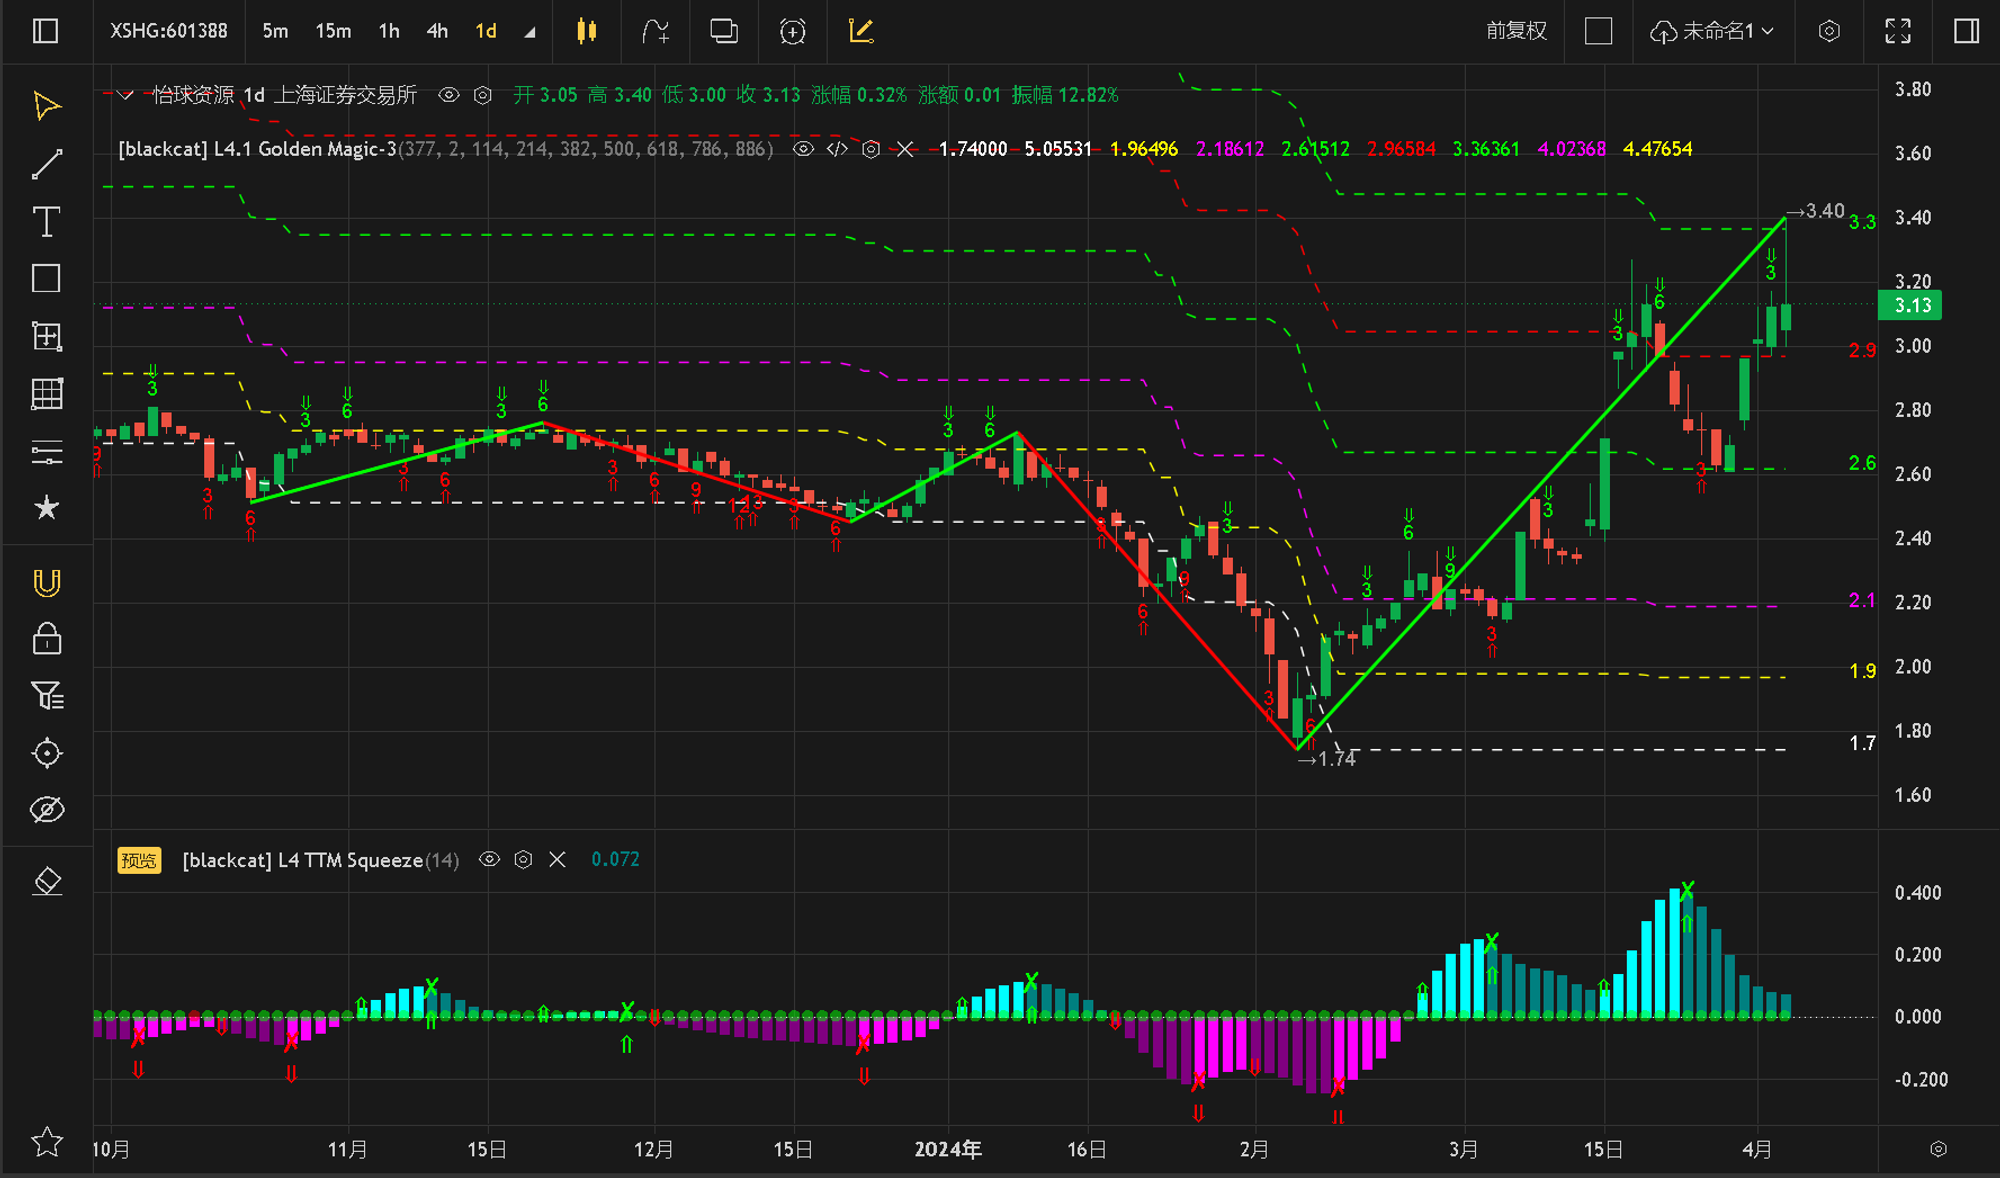The height and width of the screenshot is (1178, 2000).
Task: Open the cloud layout menu 未命名1
Action: (x=1711, y=31)
